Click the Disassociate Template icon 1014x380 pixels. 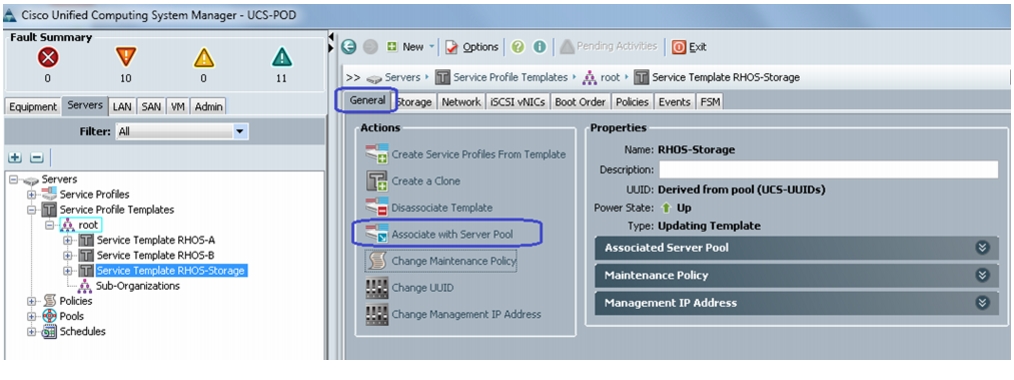point(377,207)
